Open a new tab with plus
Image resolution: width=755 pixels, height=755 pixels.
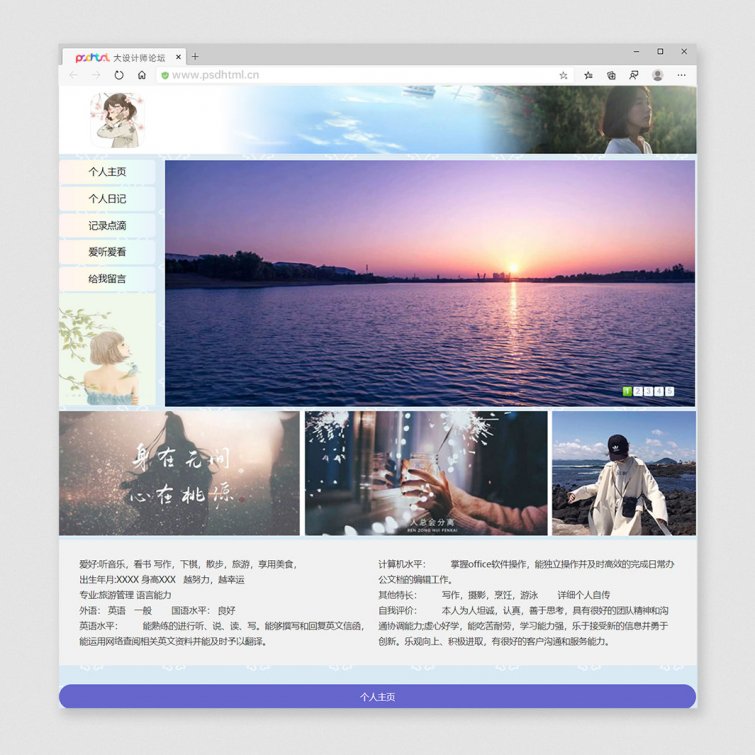click(x=195, y=57)
